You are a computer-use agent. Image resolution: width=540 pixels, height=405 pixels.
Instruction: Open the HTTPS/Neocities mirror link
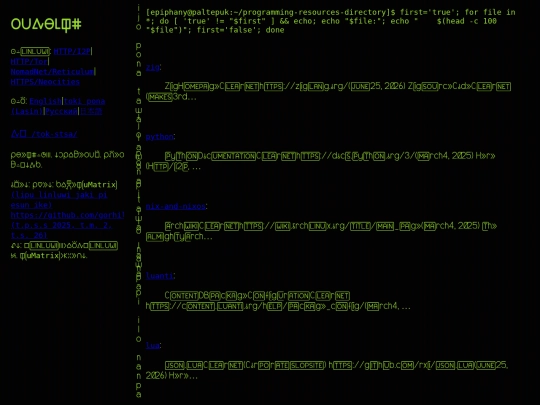point(45,82)
